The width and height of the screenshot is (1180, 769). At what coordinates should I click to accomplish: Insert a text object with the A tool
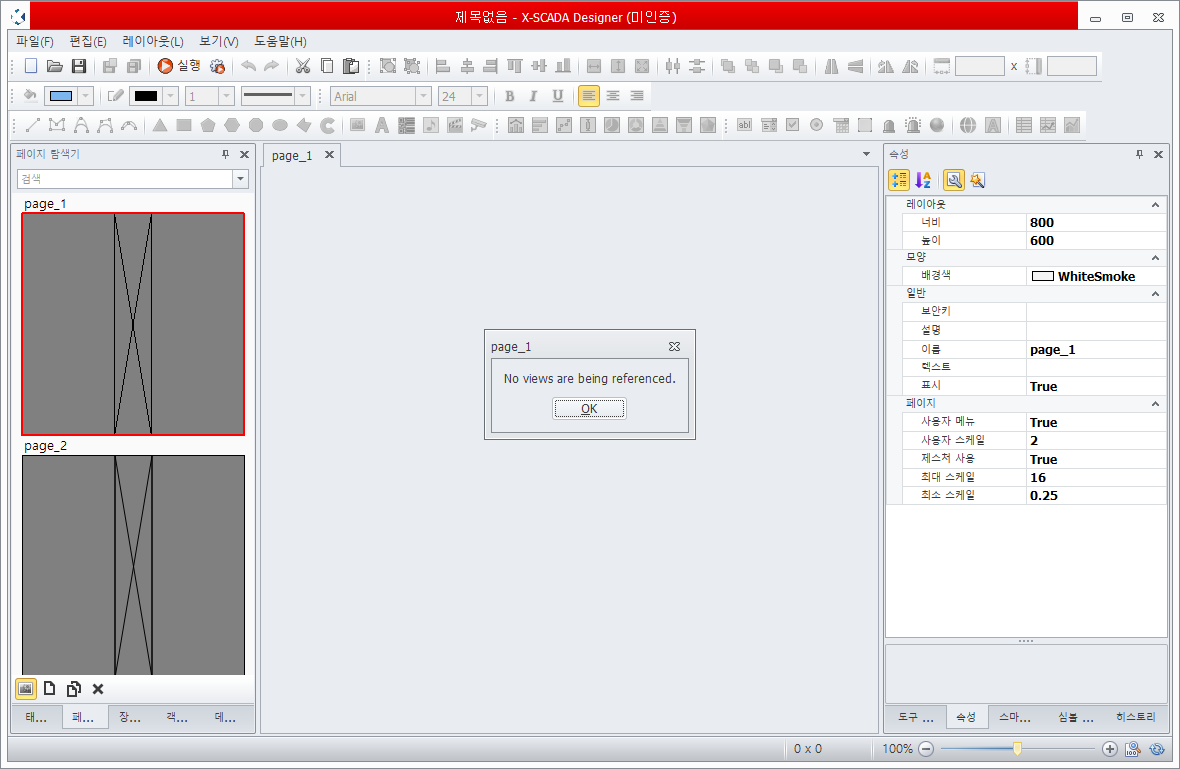coord(382,125)
